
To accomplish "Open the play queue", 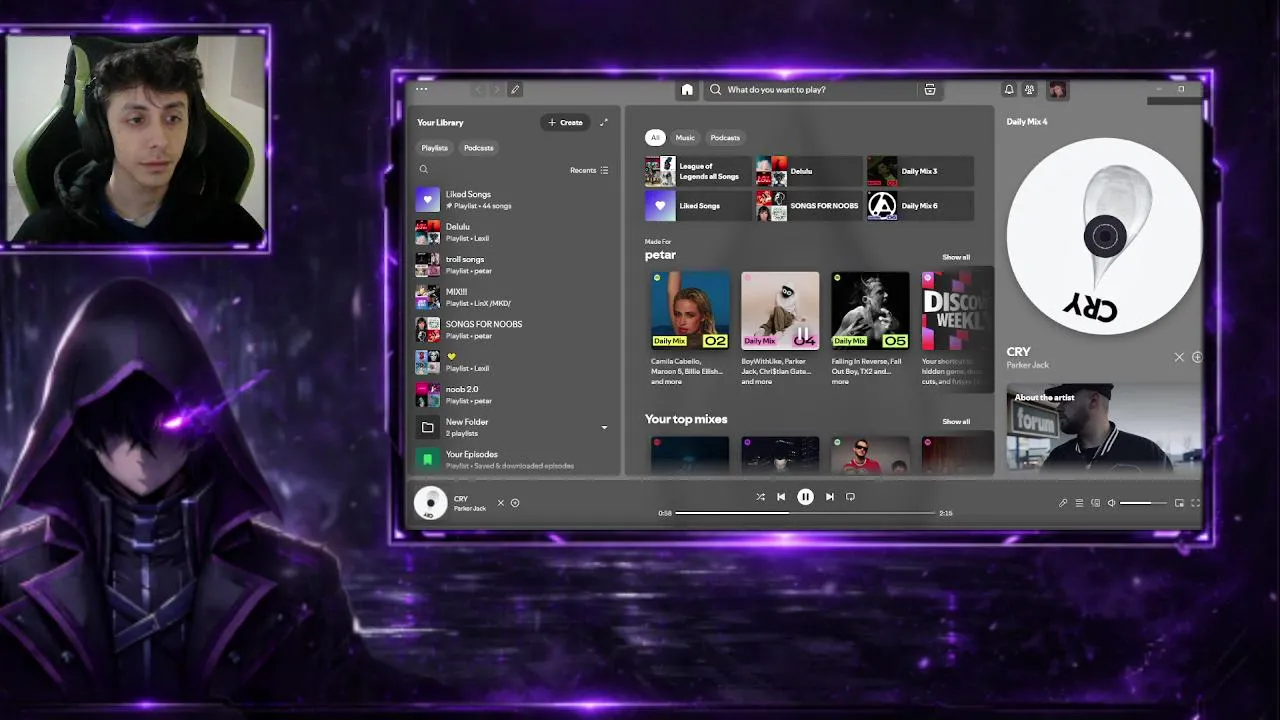I will 1079,503.
